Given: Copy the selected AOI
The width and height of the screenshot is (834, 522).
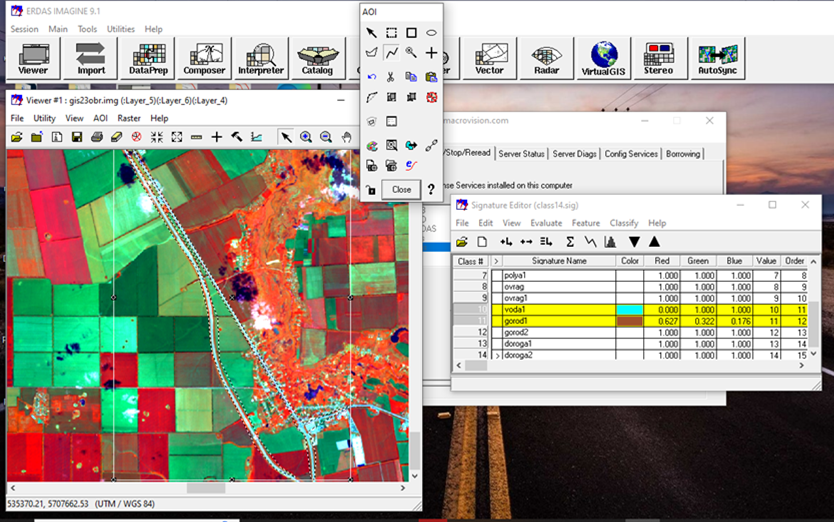Looking at the screenshot, I should click(x=411, y=77).
